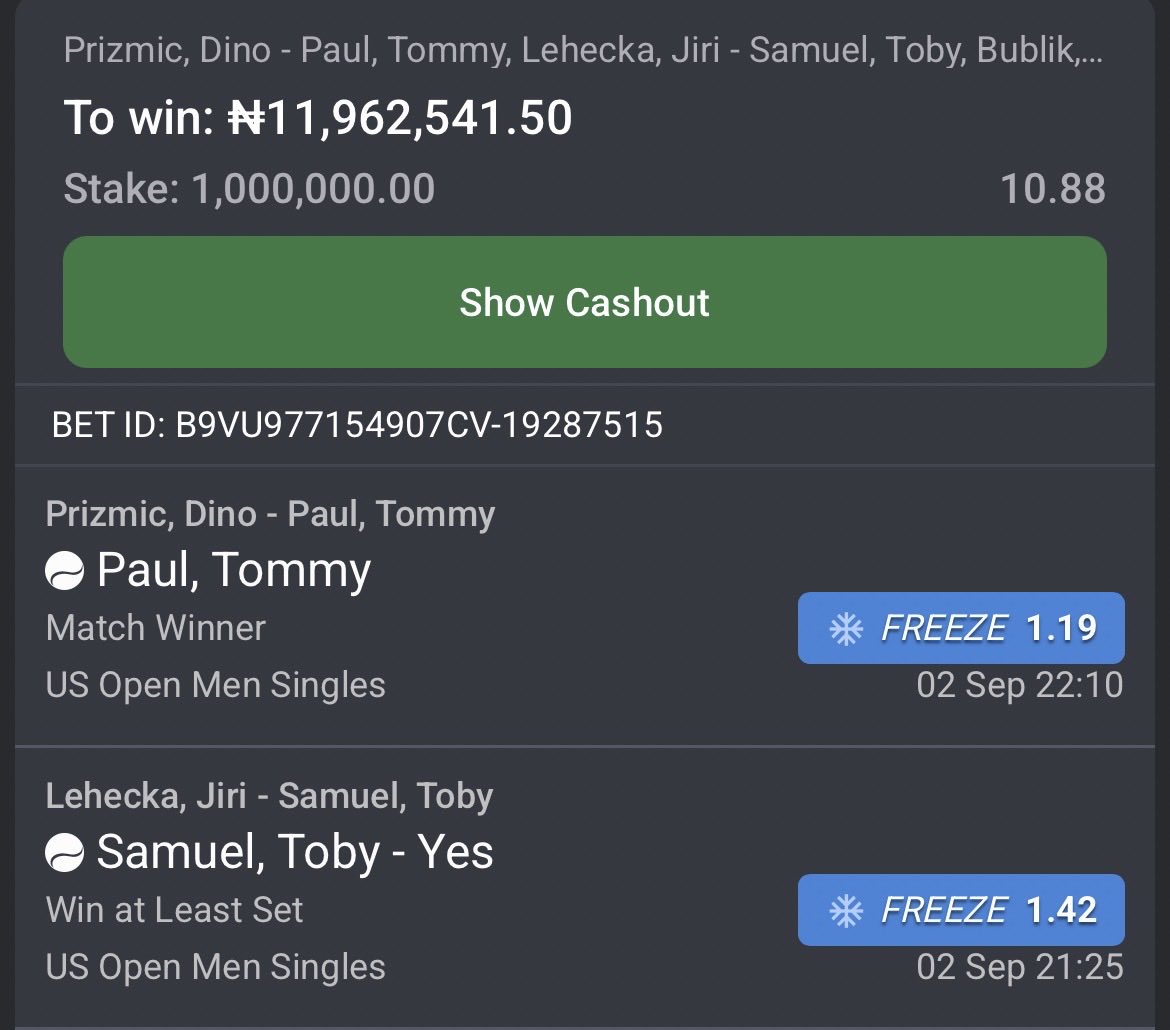Click the tennis ball icon beside Samuel, Toby
This screenshot has width=1170, height=1030.
(64, 852)
